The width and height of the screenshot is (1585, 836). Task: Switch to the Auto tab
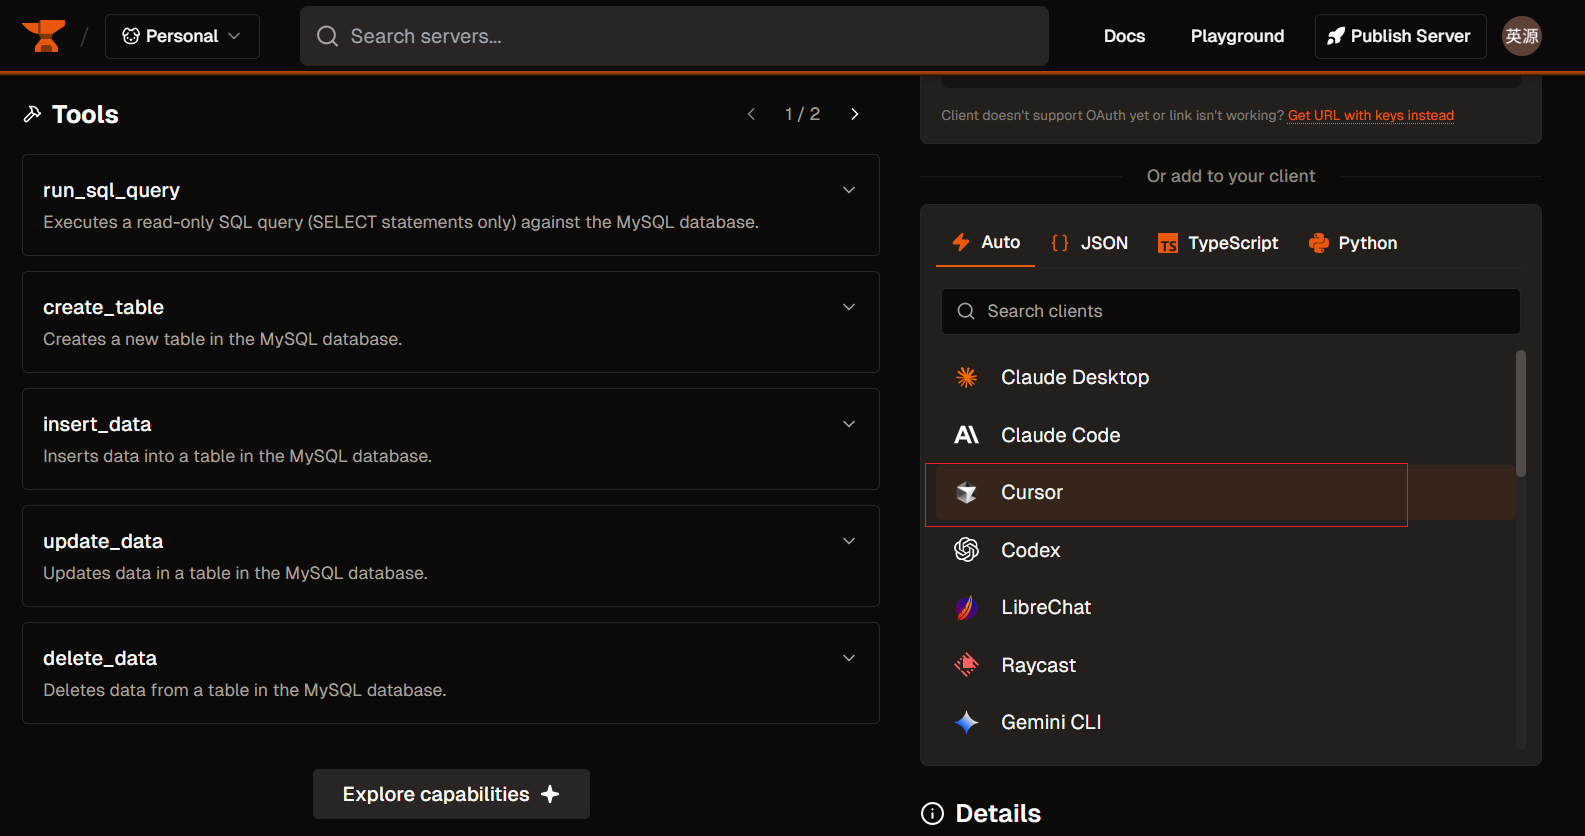point(985,243)
